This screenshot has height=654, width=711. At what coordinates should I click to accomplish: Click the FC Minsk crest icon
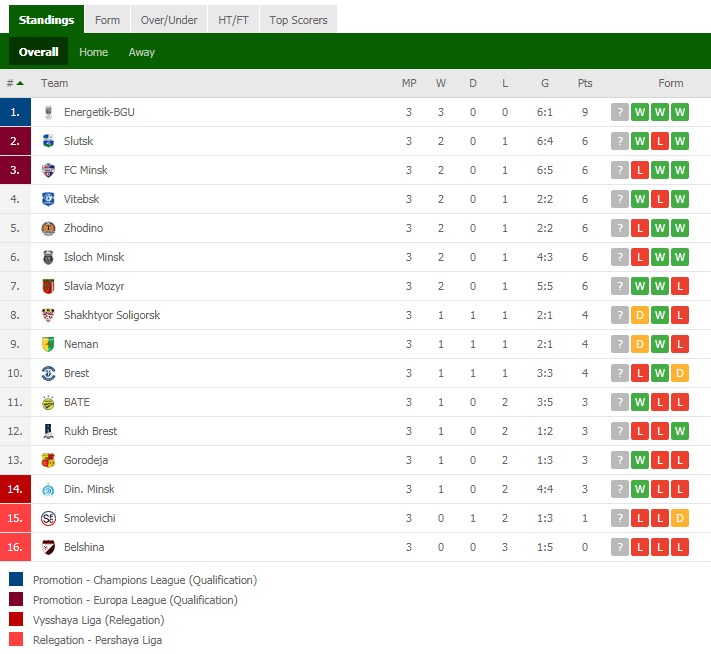[48, 170]
